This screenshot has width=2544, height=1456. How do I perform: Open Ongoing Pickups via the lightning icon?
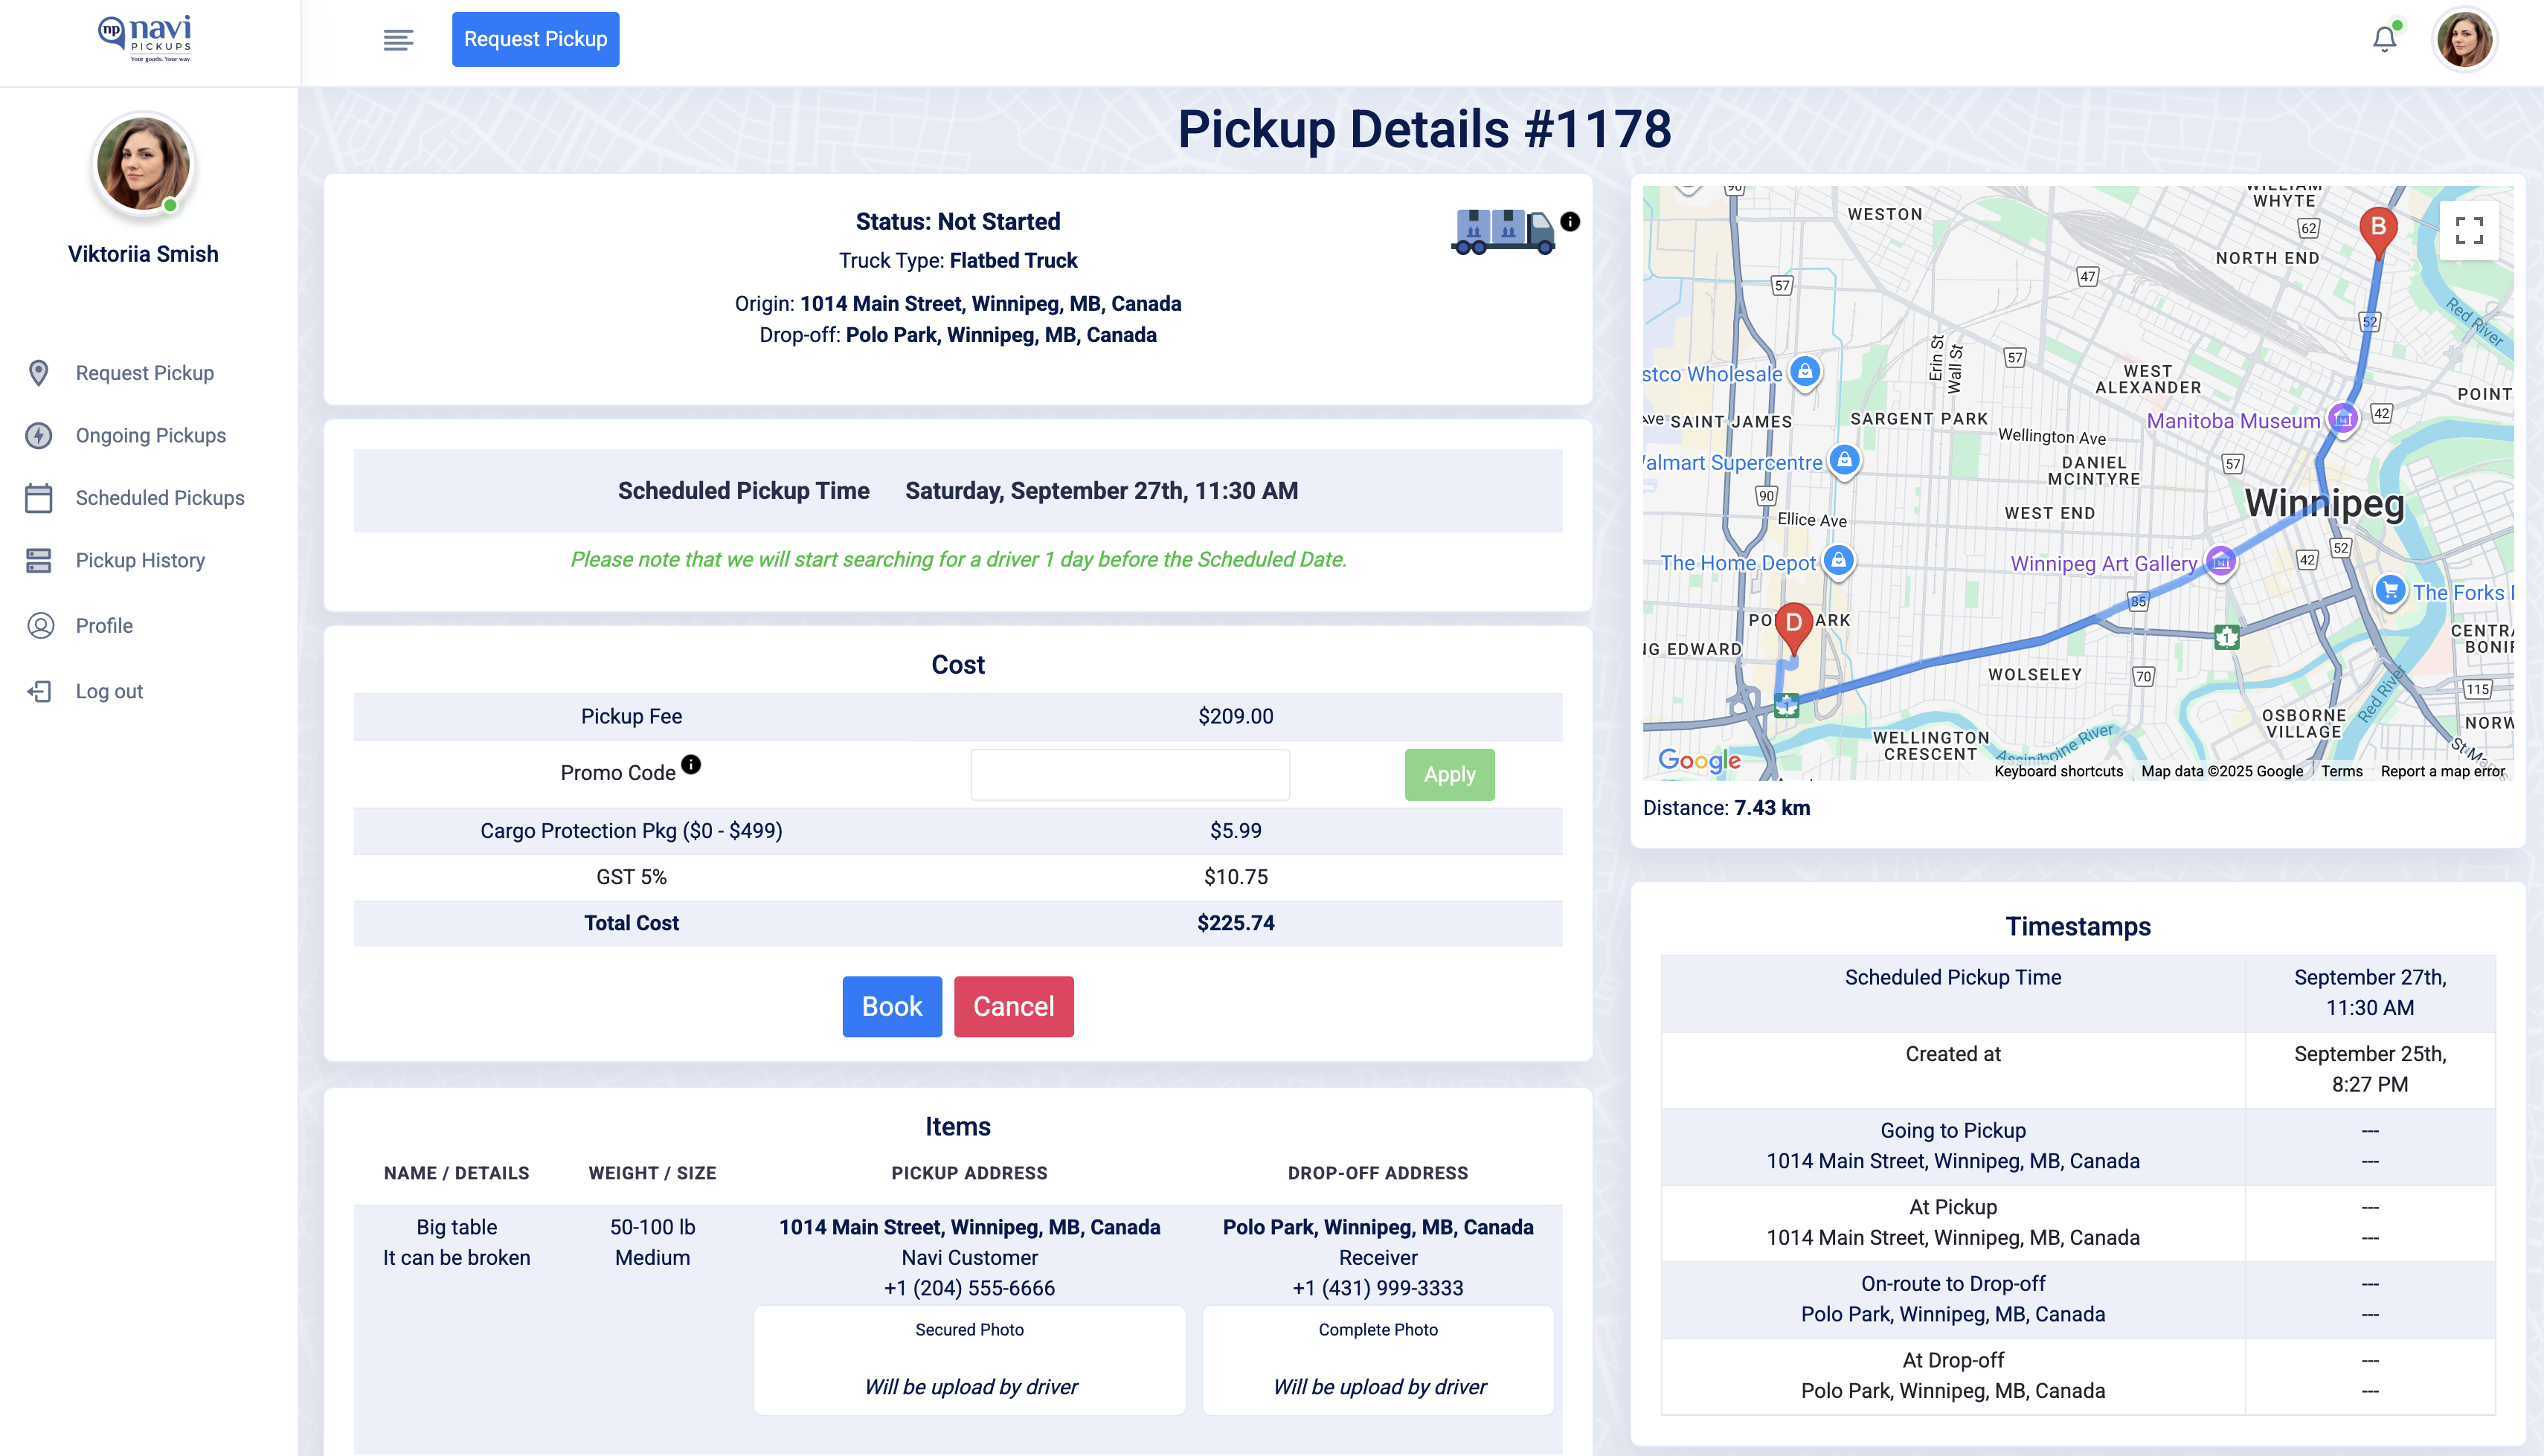38,435
